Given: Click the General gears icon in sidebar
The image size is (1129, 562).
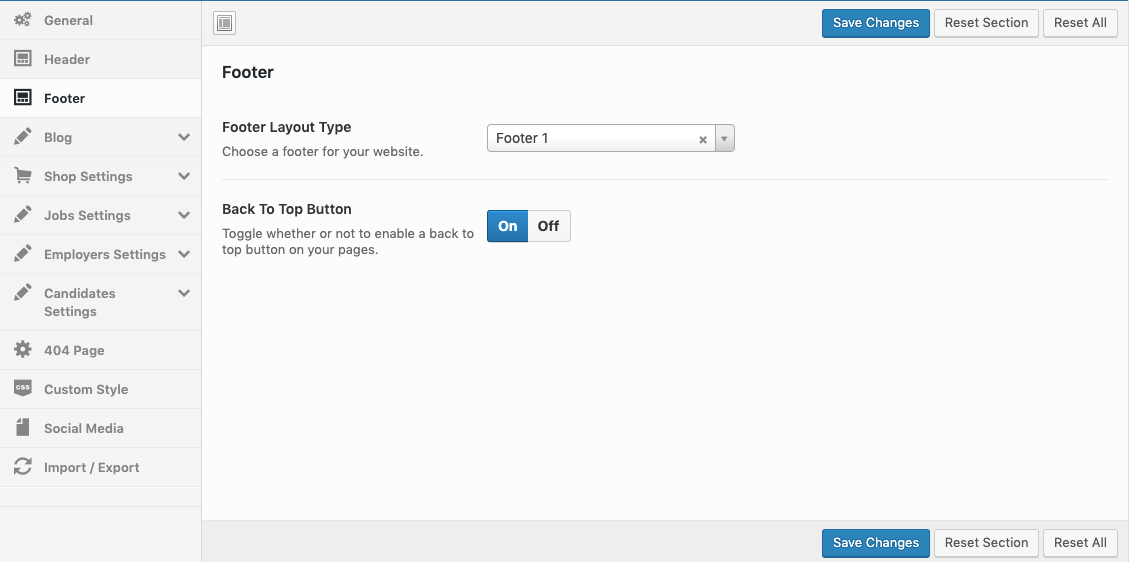Looking at the screenshot, I should click(22, 20).
